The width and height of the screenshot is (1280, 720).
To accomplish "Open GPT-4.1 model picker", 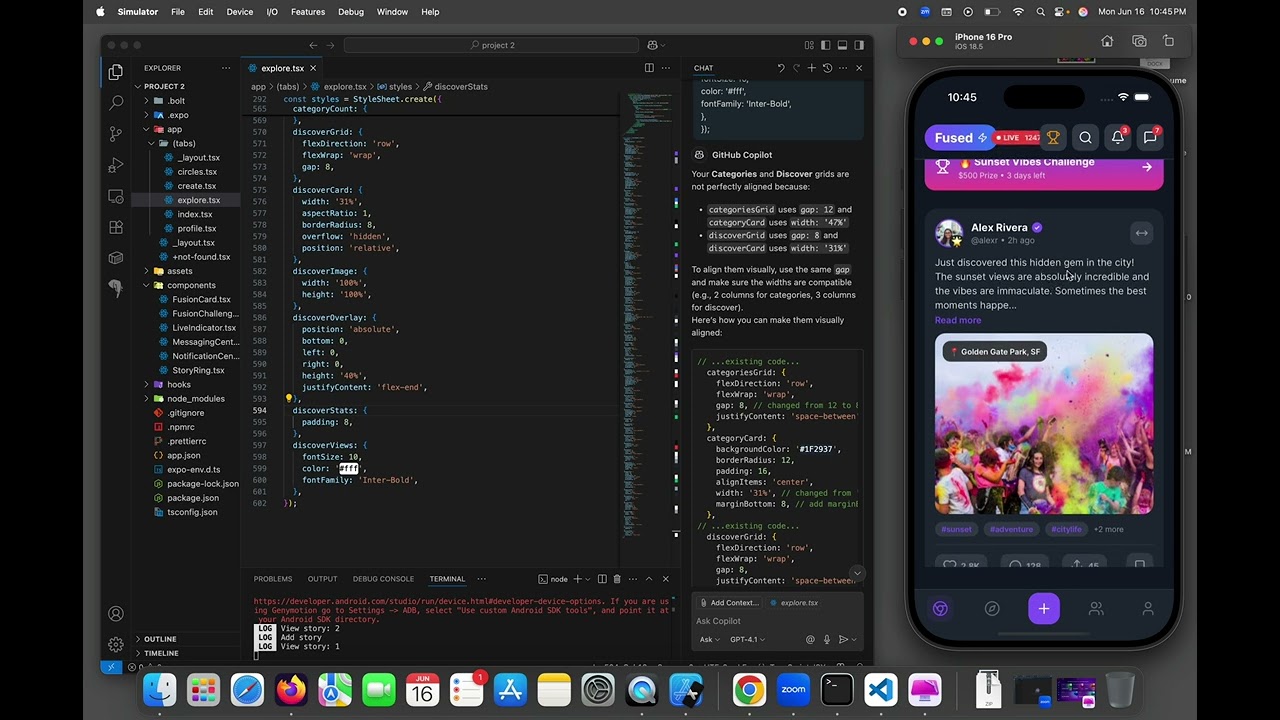I will point(747,639).
